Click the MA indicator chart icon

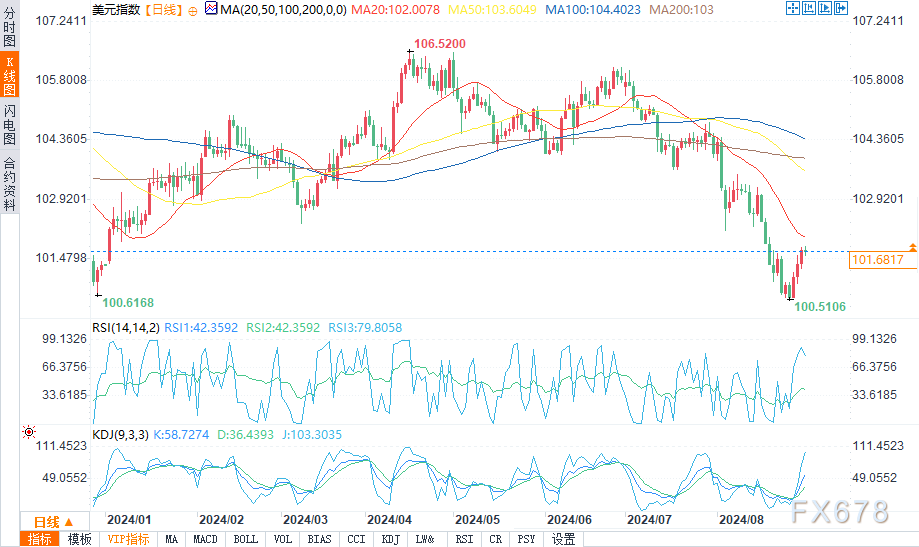tap(210, 9)
